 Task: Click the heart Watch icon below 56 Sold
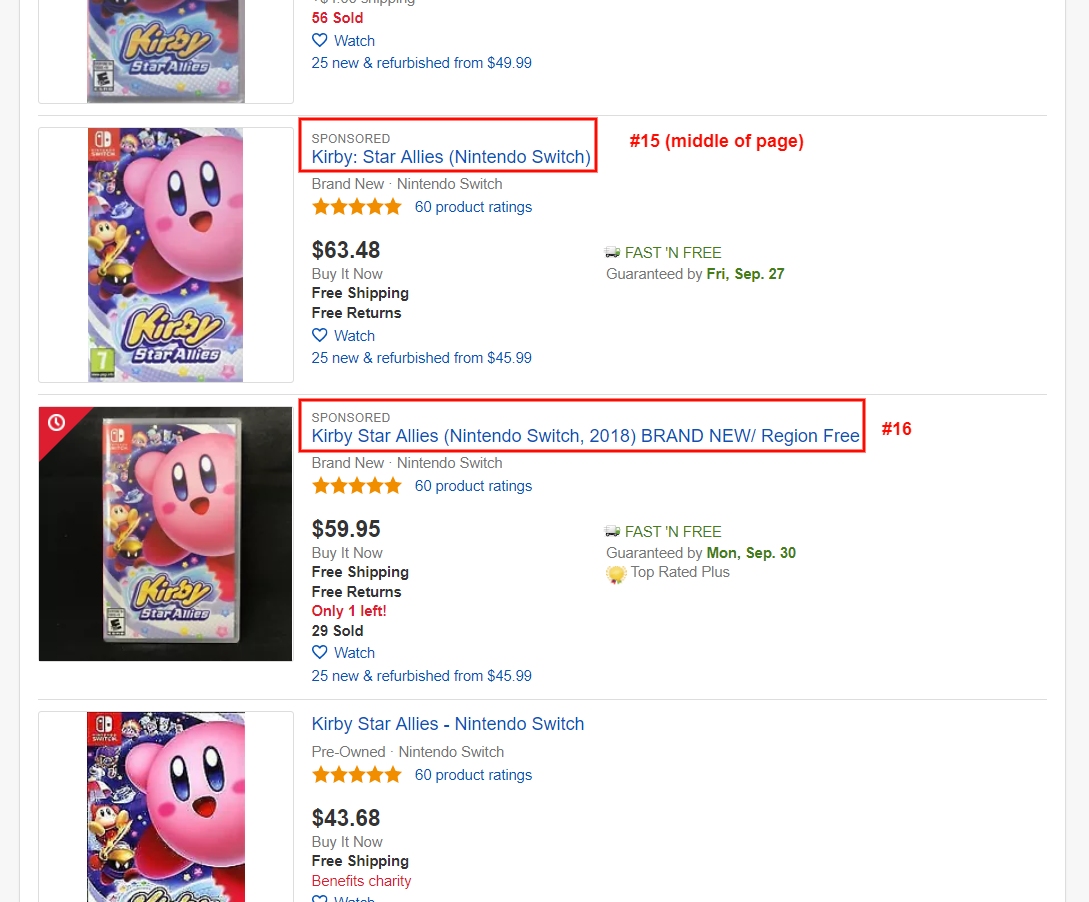coord(320,41)
